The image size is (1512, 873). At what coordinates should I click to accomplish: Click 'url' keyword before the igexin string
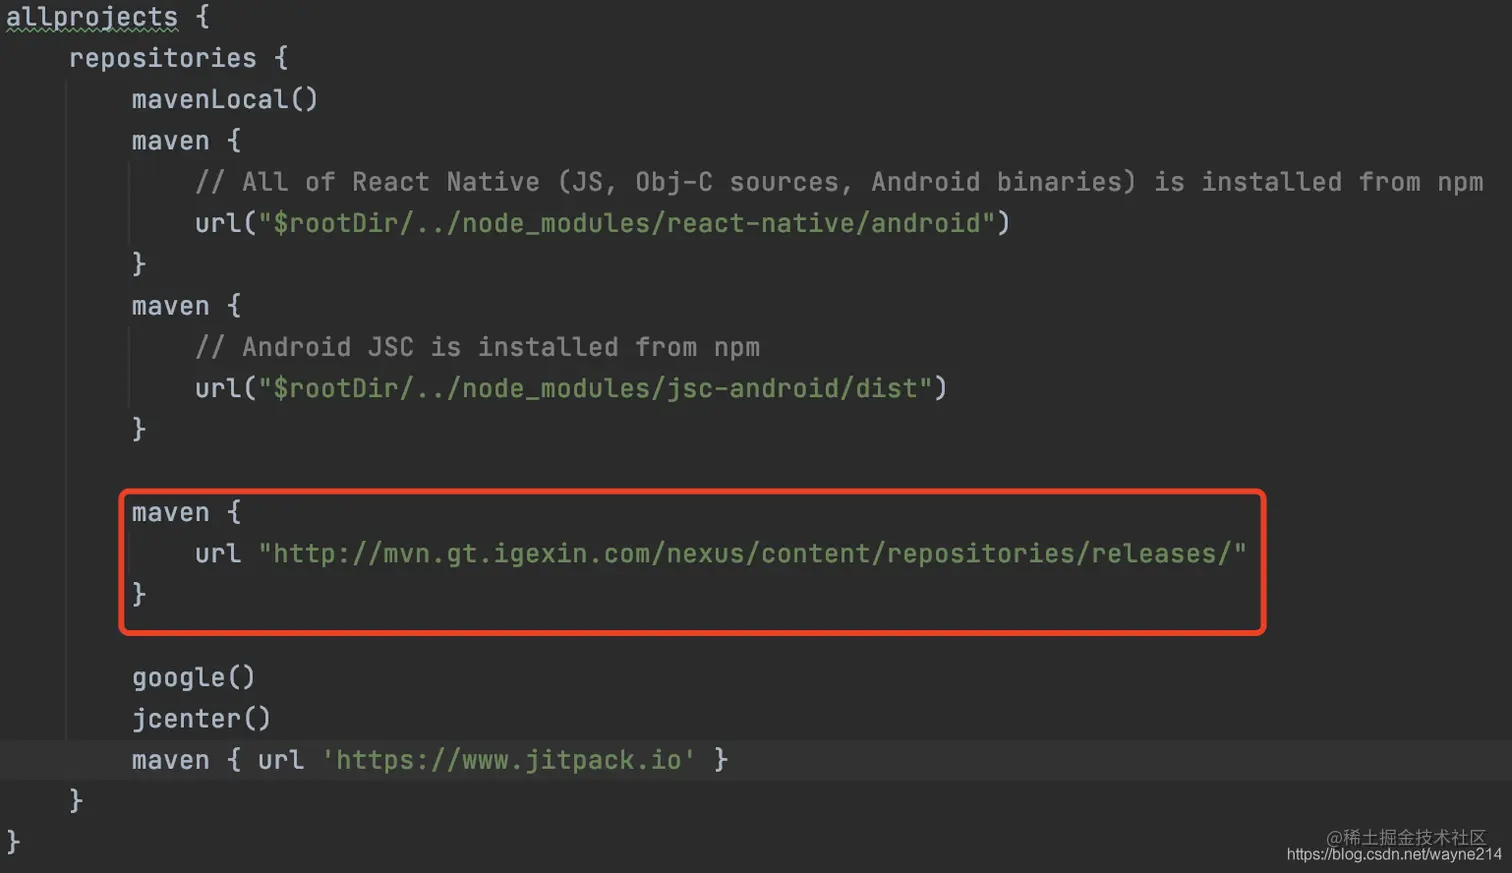218,553
